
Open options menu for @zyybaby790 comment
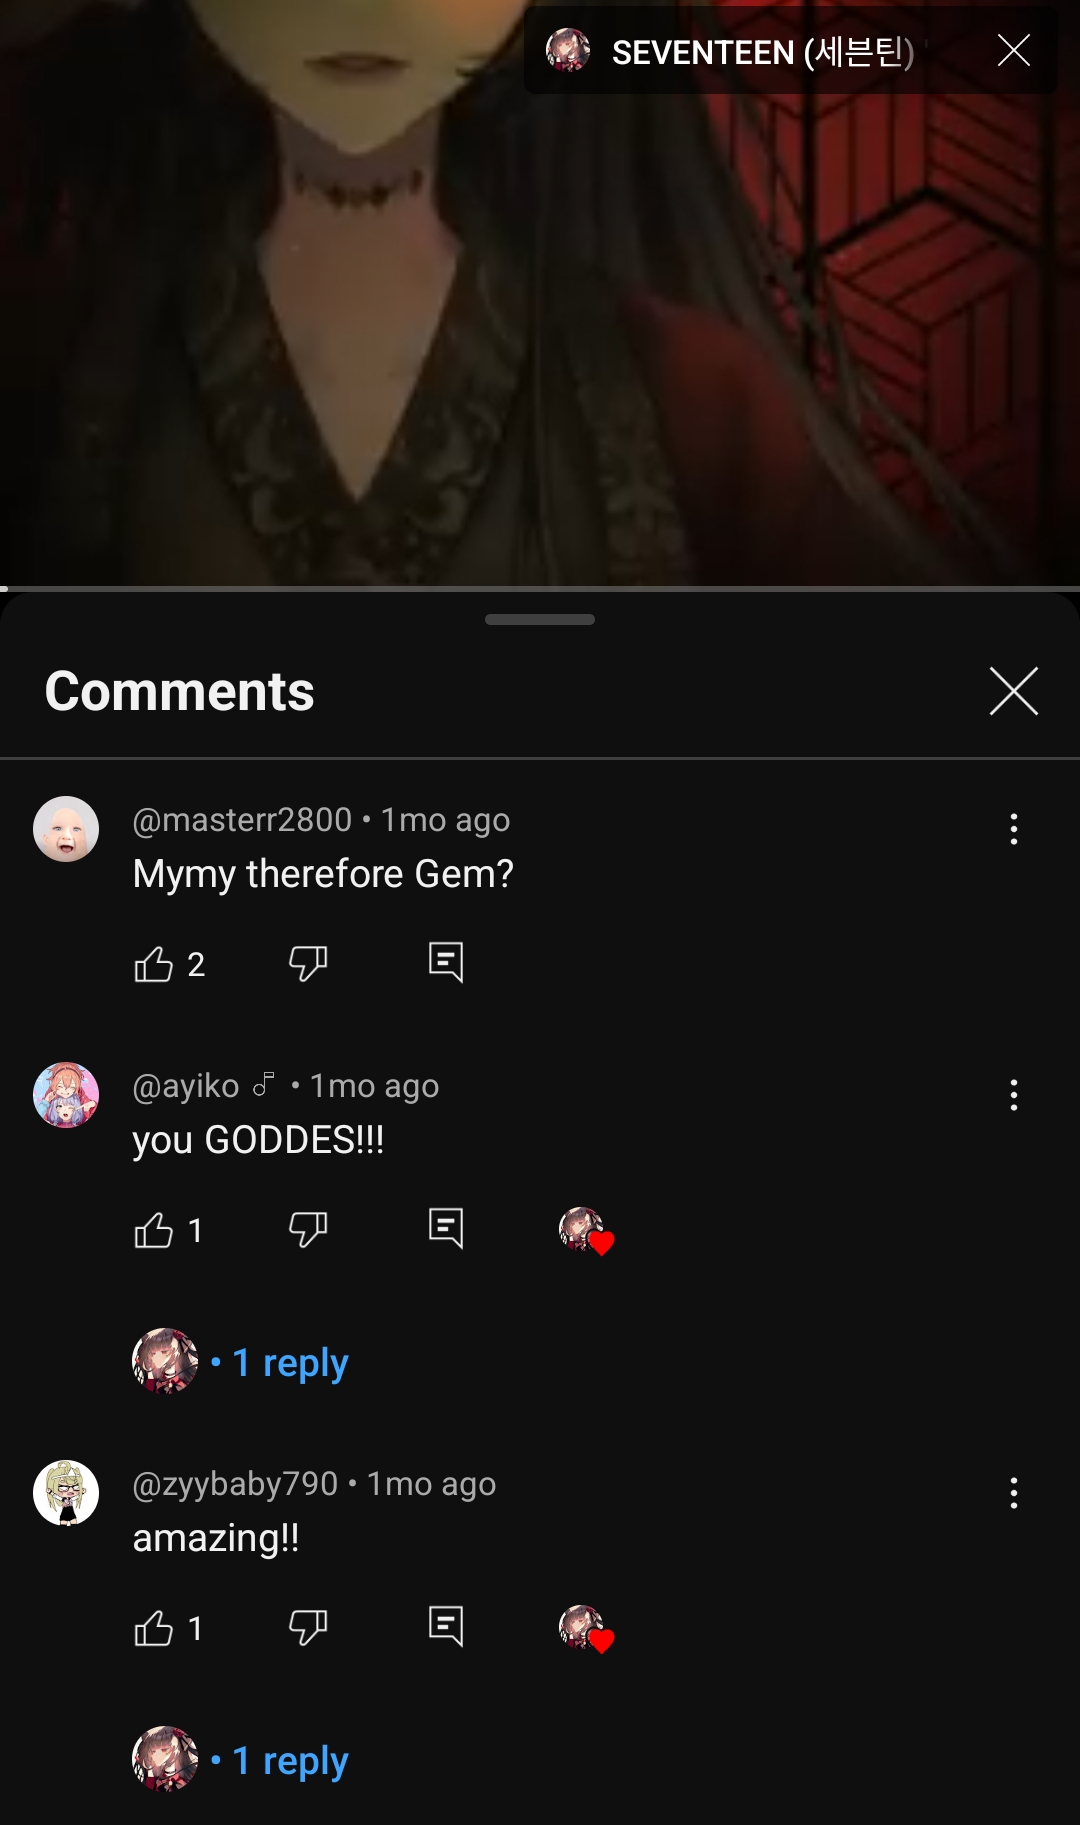(1013, 1493)
